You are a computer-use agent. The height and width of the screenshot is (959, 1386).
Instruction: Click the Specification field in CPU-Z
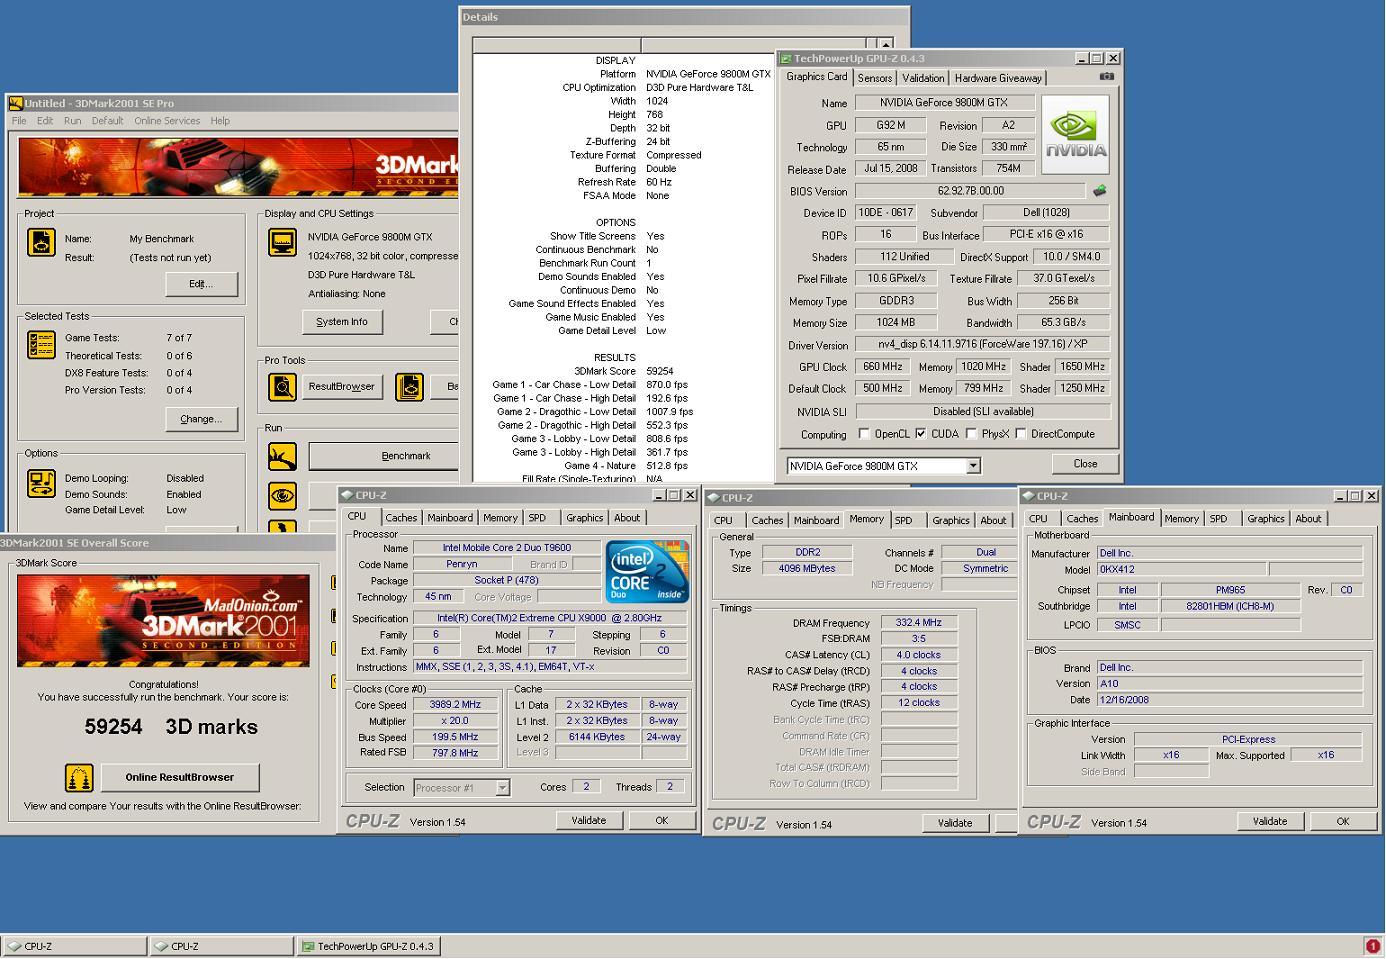tap(549, 618)
